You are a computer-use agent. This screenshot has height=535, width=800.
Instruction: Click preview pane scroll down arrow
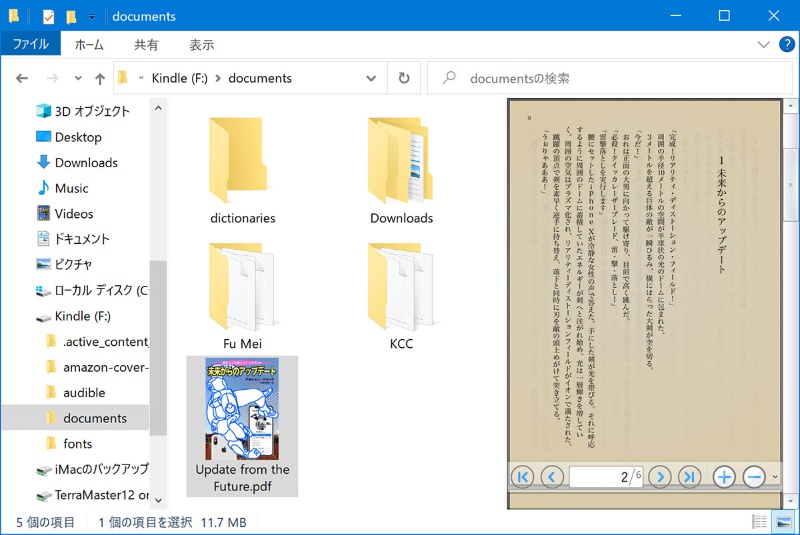pyautogui.click(x=790, y=501)
